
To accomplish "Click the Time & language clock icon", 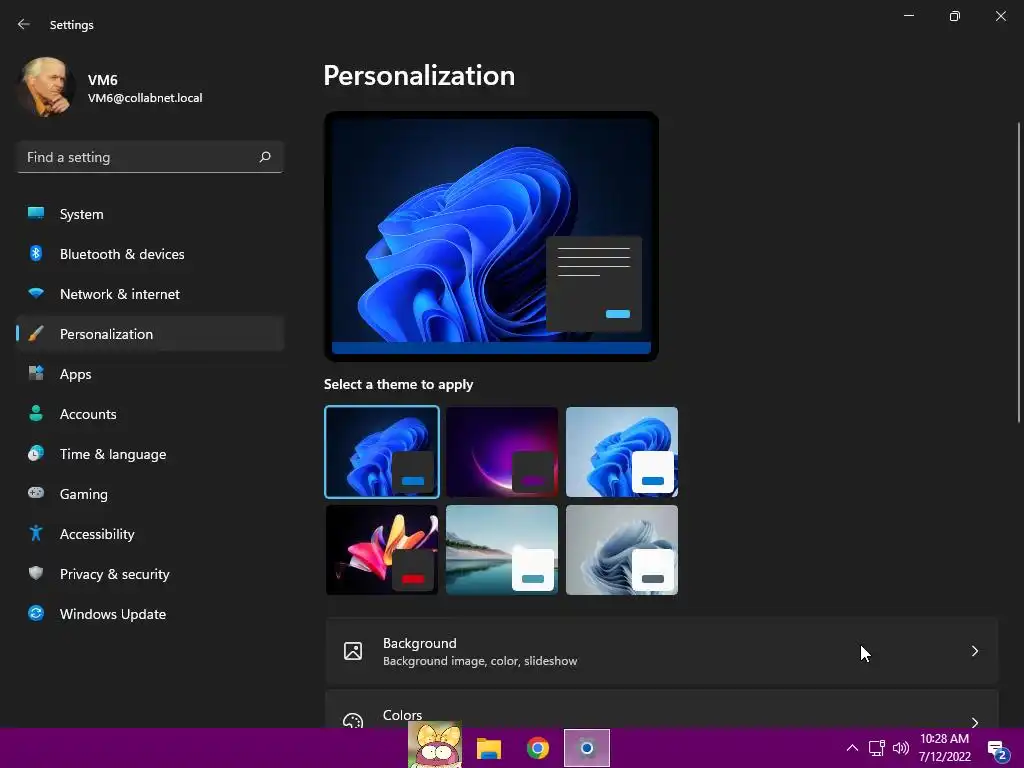I will 36,453.
